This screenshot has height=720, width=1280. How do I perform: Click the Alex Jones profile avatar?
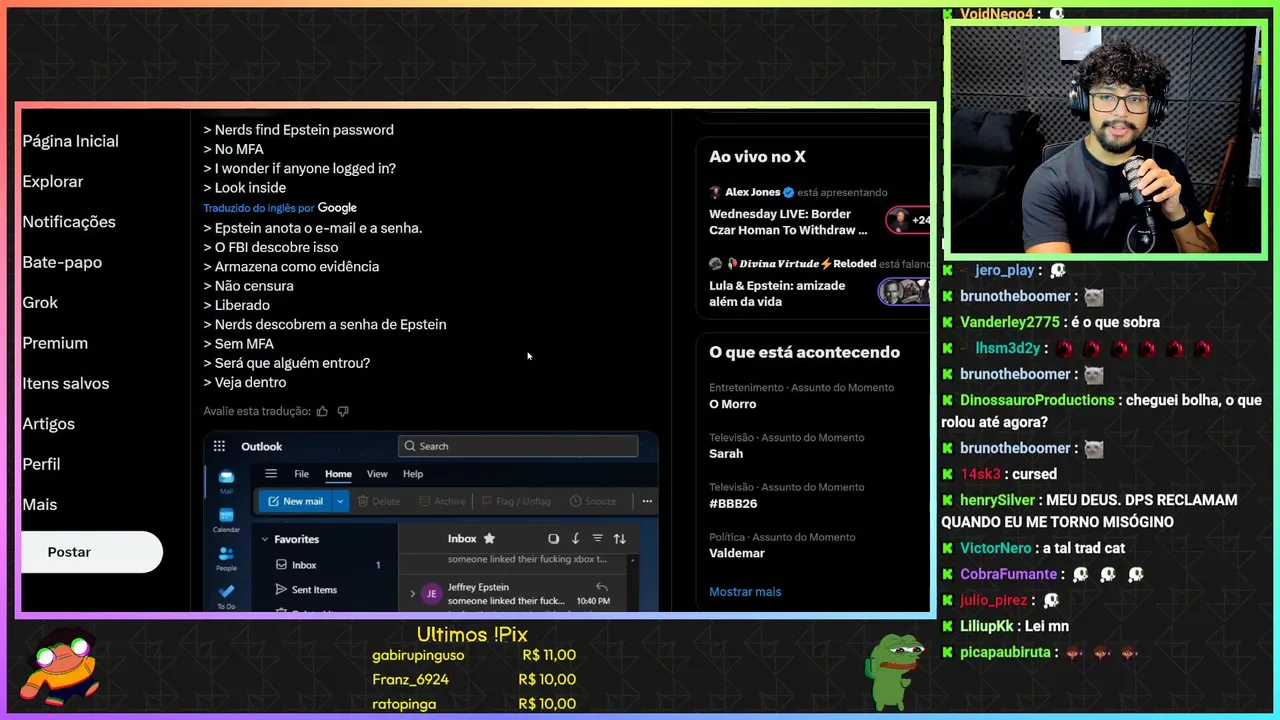(715, 192)
